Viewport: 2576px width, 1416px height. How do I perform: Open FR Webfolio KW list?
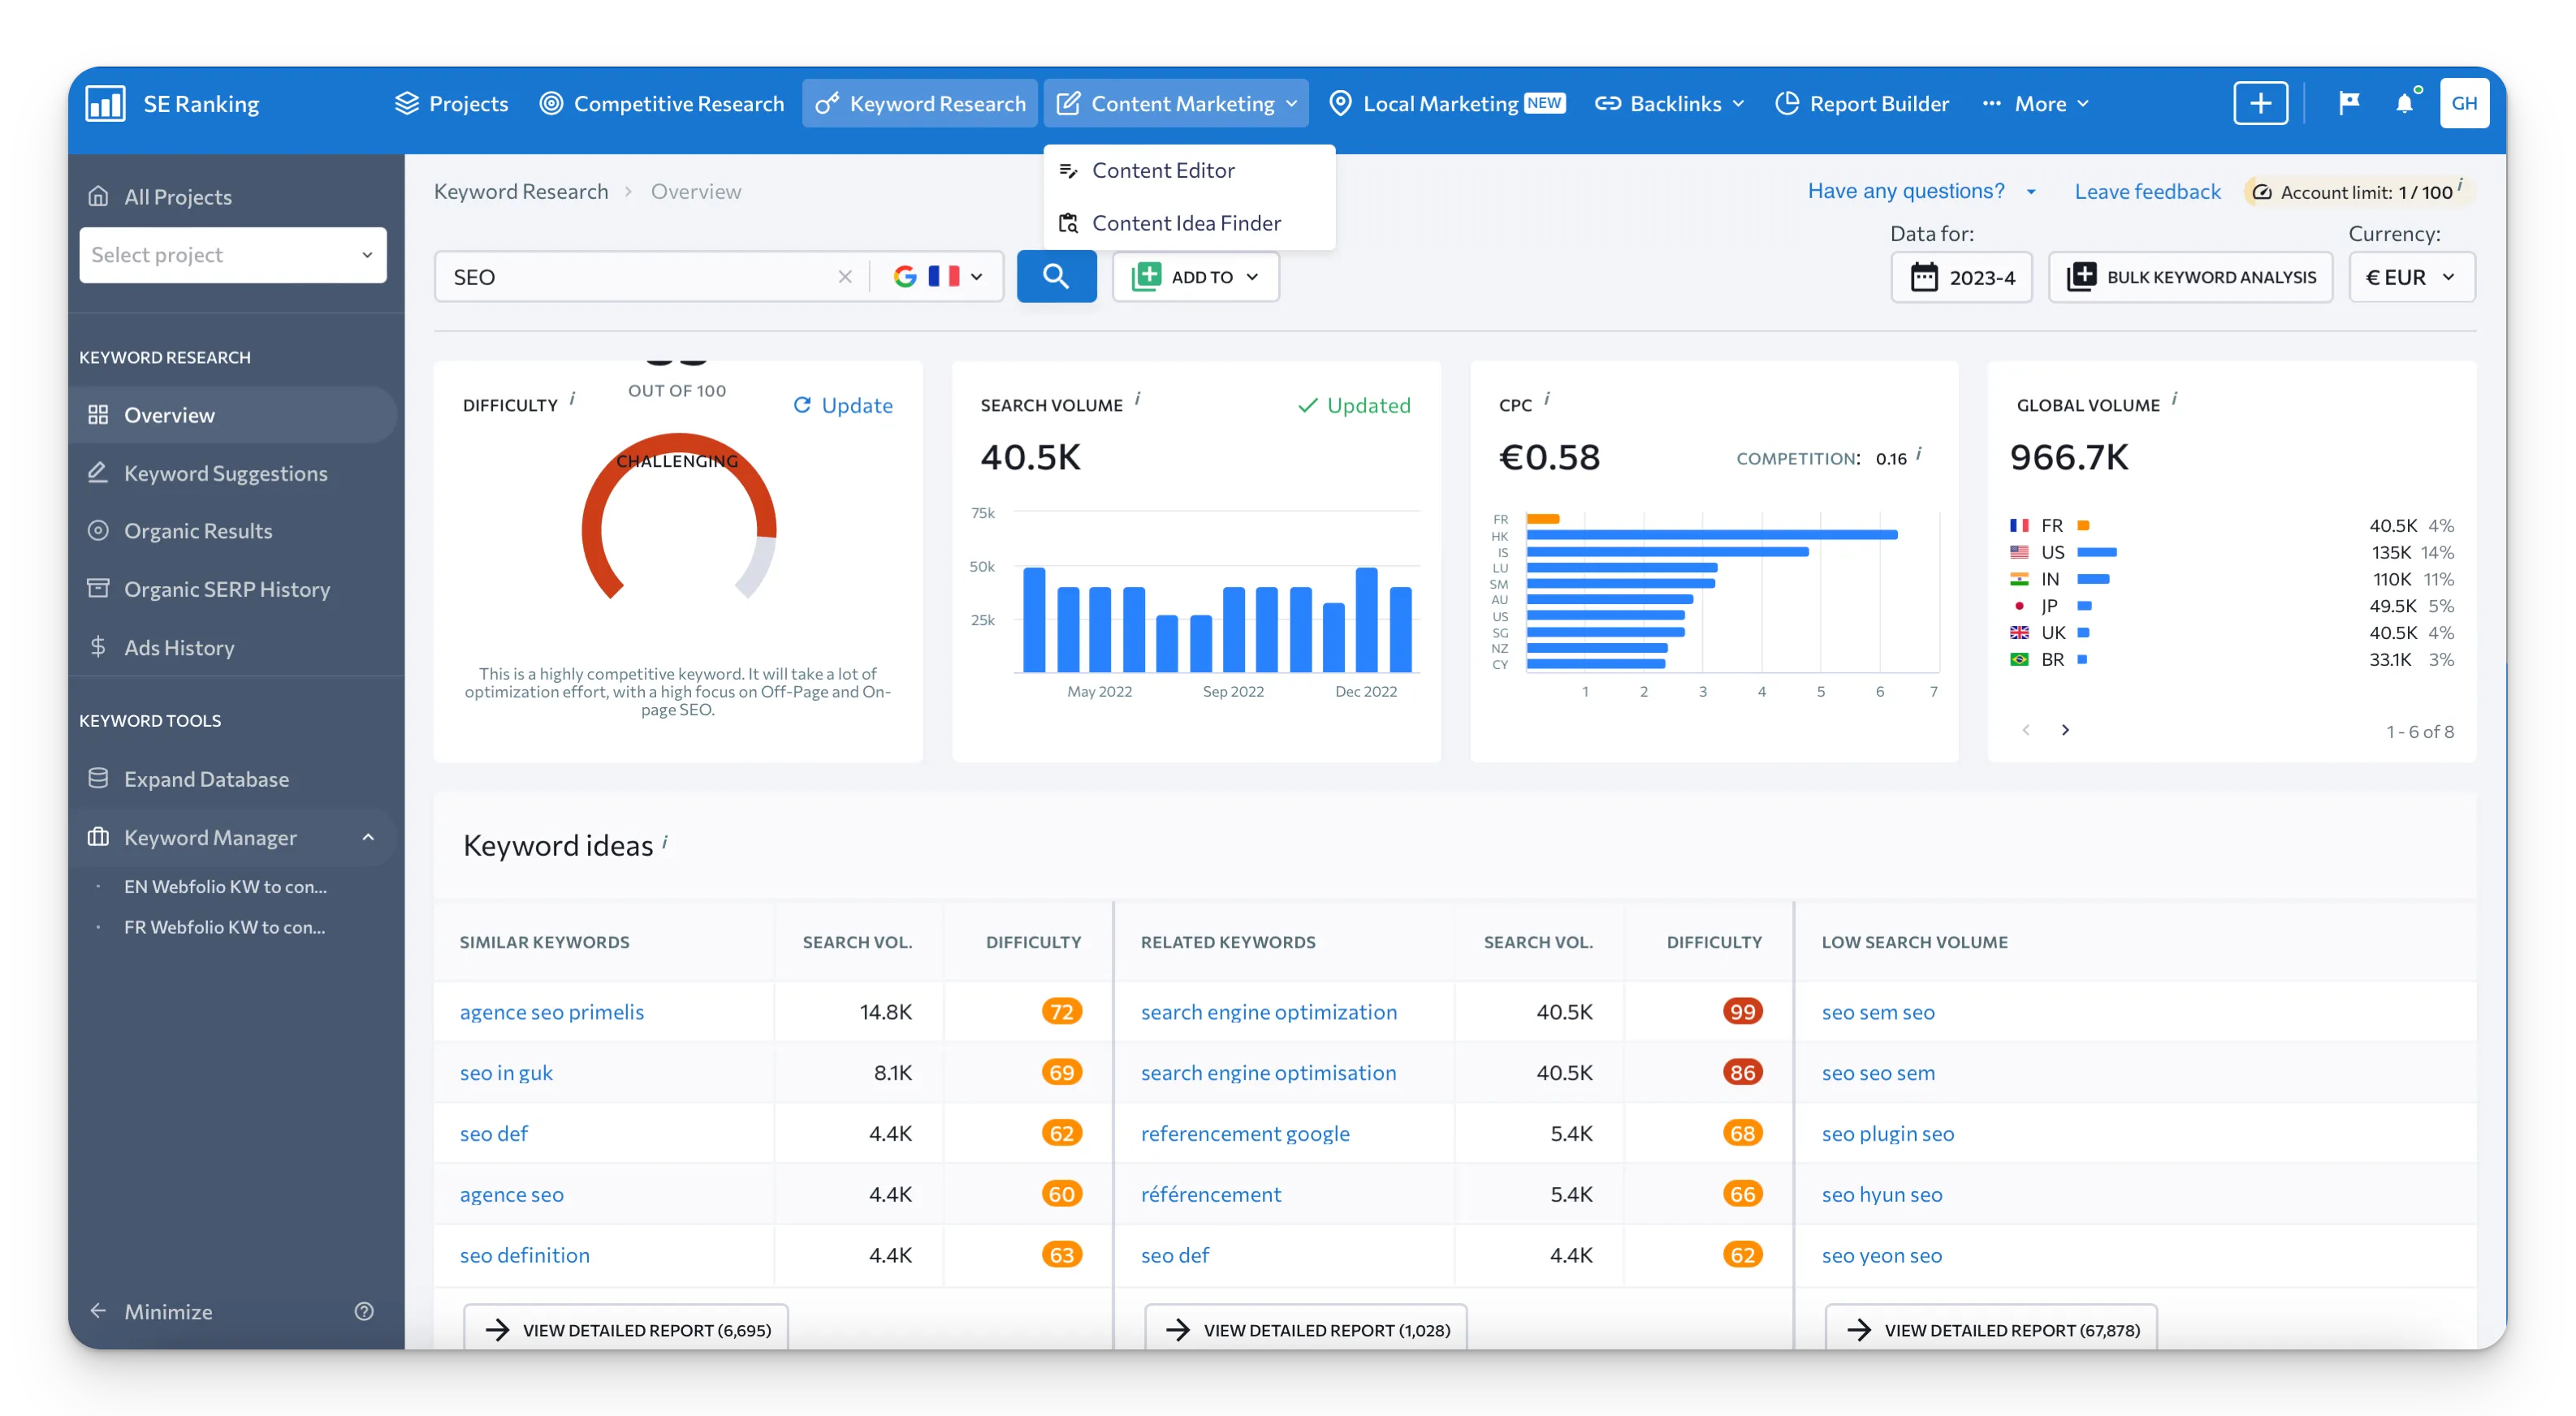tap(225, 927)
